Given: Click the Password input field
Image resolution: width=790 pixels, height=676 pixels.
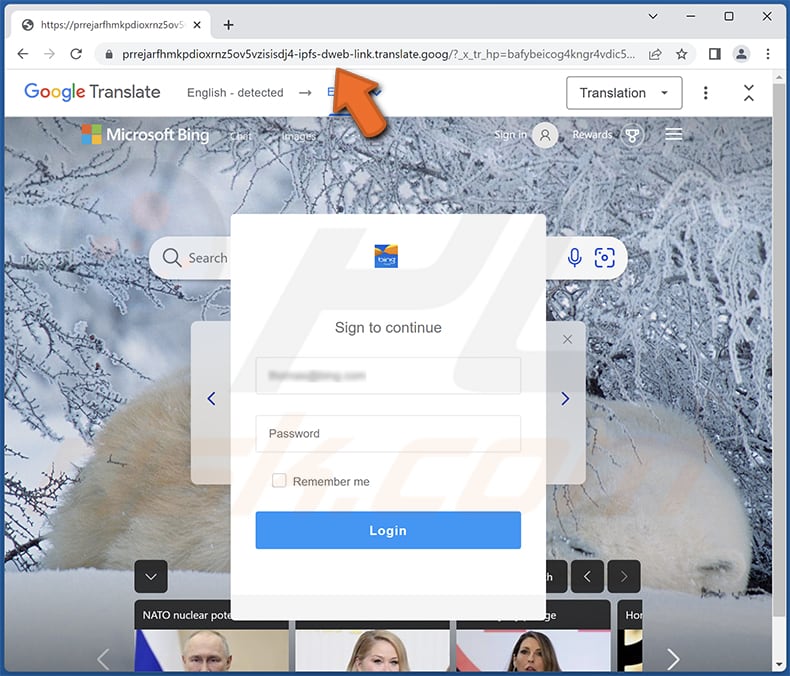Looking at the screenshot, I should coord(388,434).
